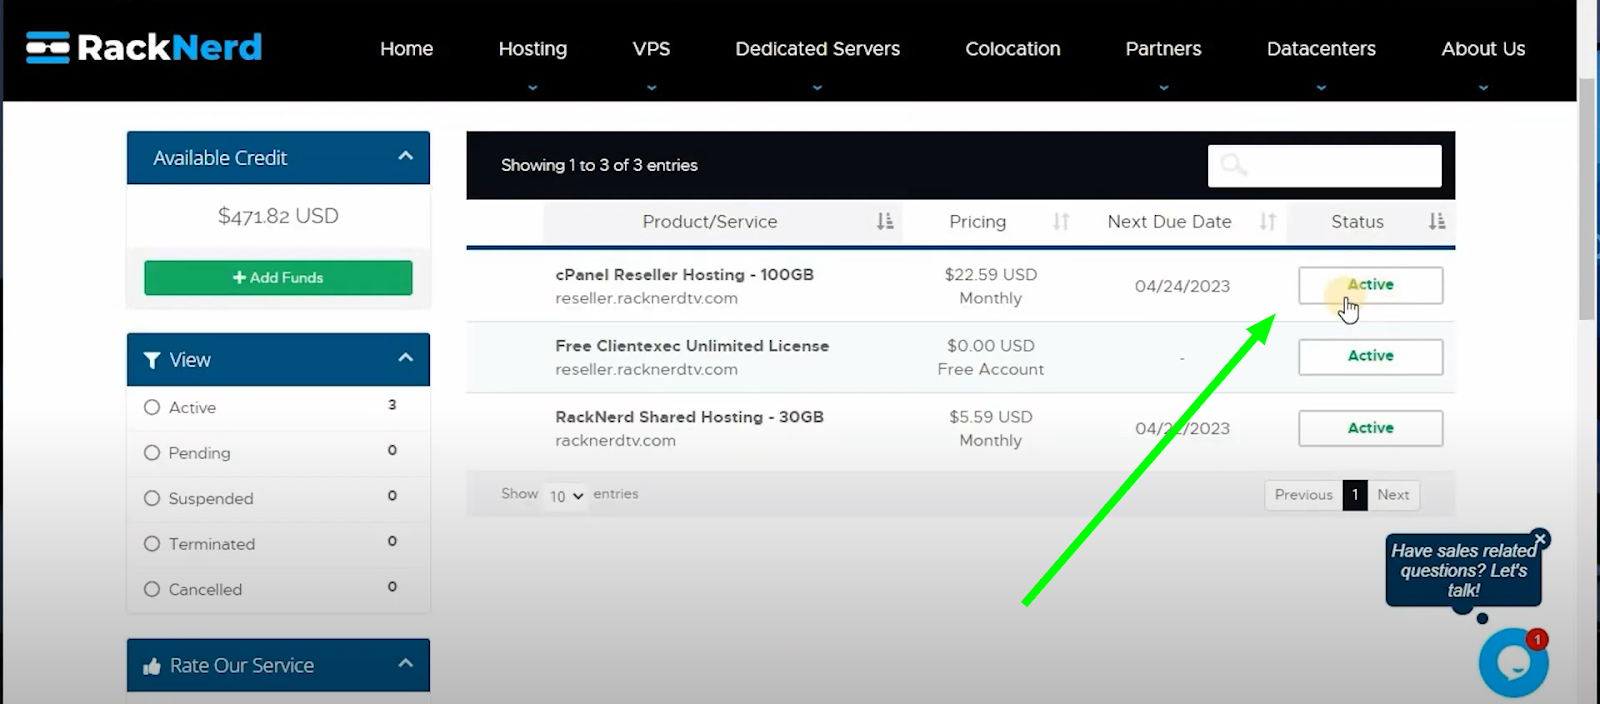Select the Active filter radio button
Screen dimensions: 1600x704
coord(152,407)
